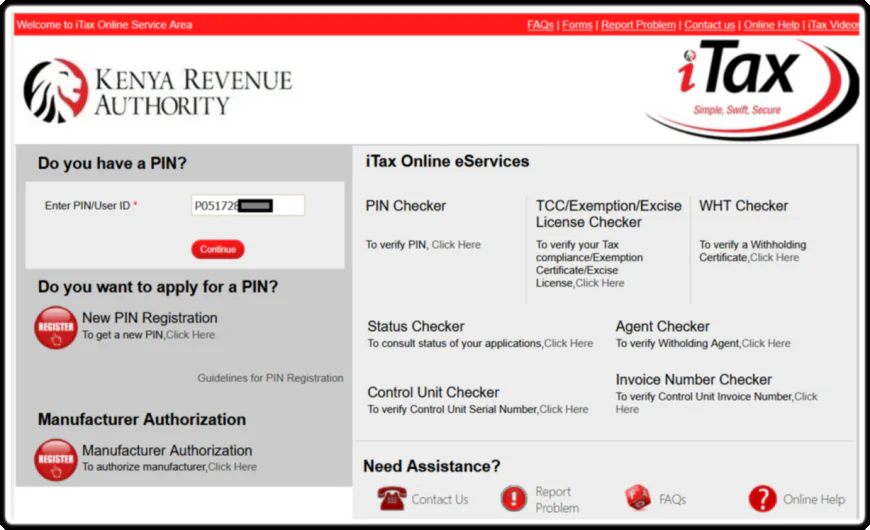
Task: Click the Report Problem text in Need Assistance
Action: (557, 499)
